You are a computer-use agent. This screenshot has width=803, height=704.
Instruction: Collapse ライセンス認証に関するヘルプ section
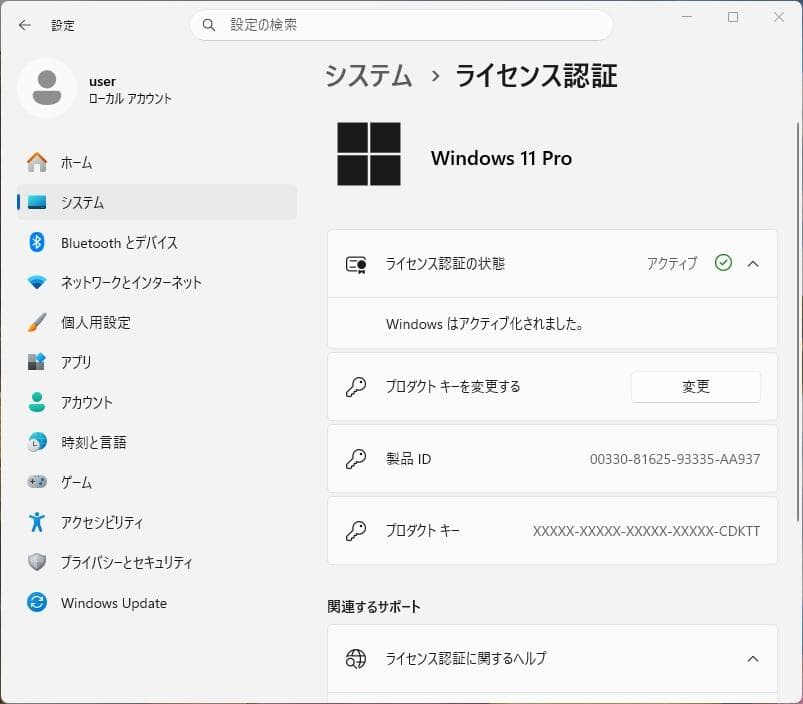pyautogui.click(x=753, y=659)
